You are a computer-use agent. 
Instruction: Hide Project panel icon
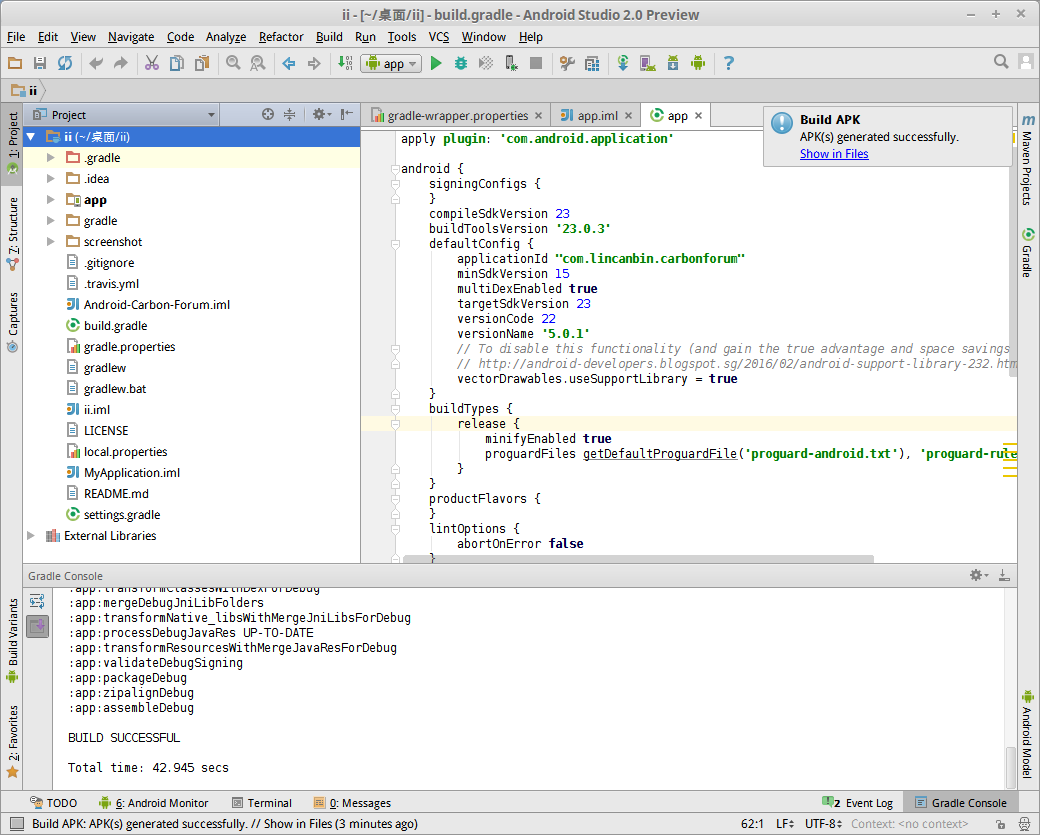pos(346,114)
